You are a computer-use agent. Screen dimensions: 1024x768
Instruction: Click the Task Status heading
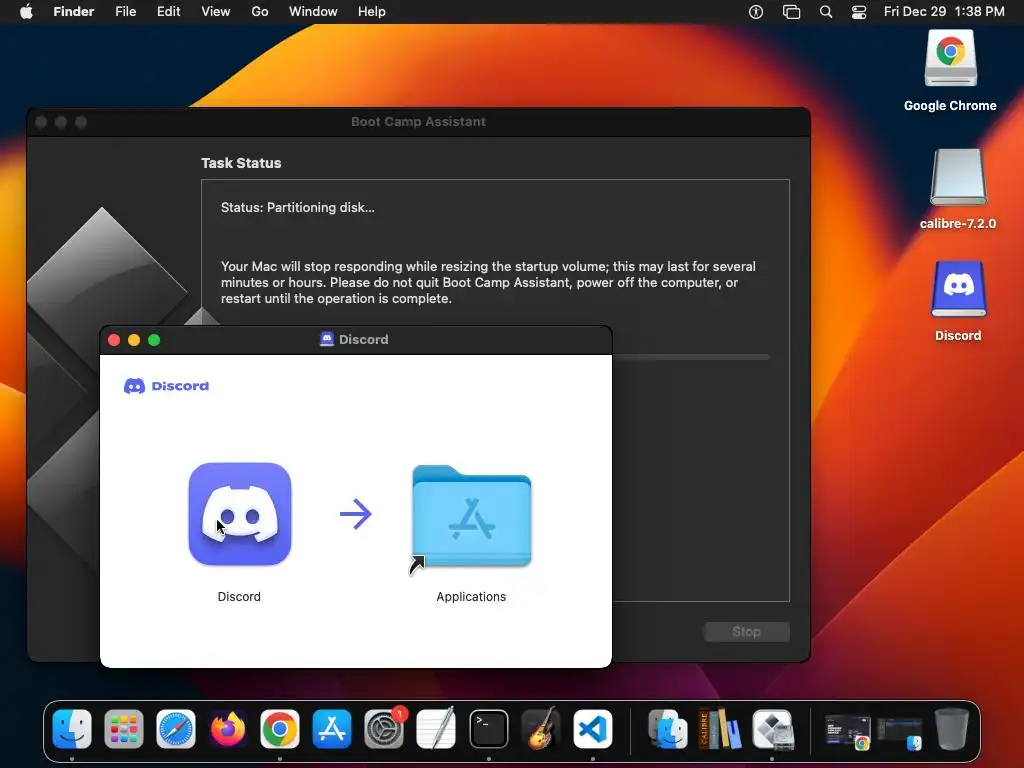(x=241, y=163)
